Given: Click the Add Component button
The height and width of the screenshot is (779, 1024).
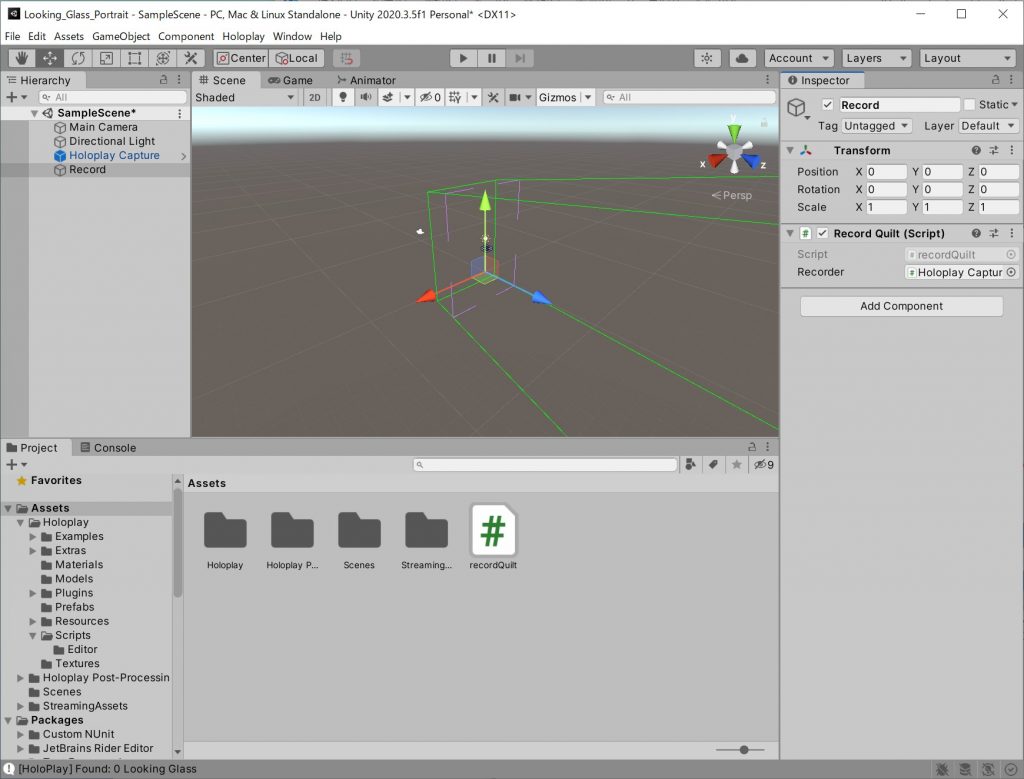Looking at the screenshot, I should click(901, 306).
